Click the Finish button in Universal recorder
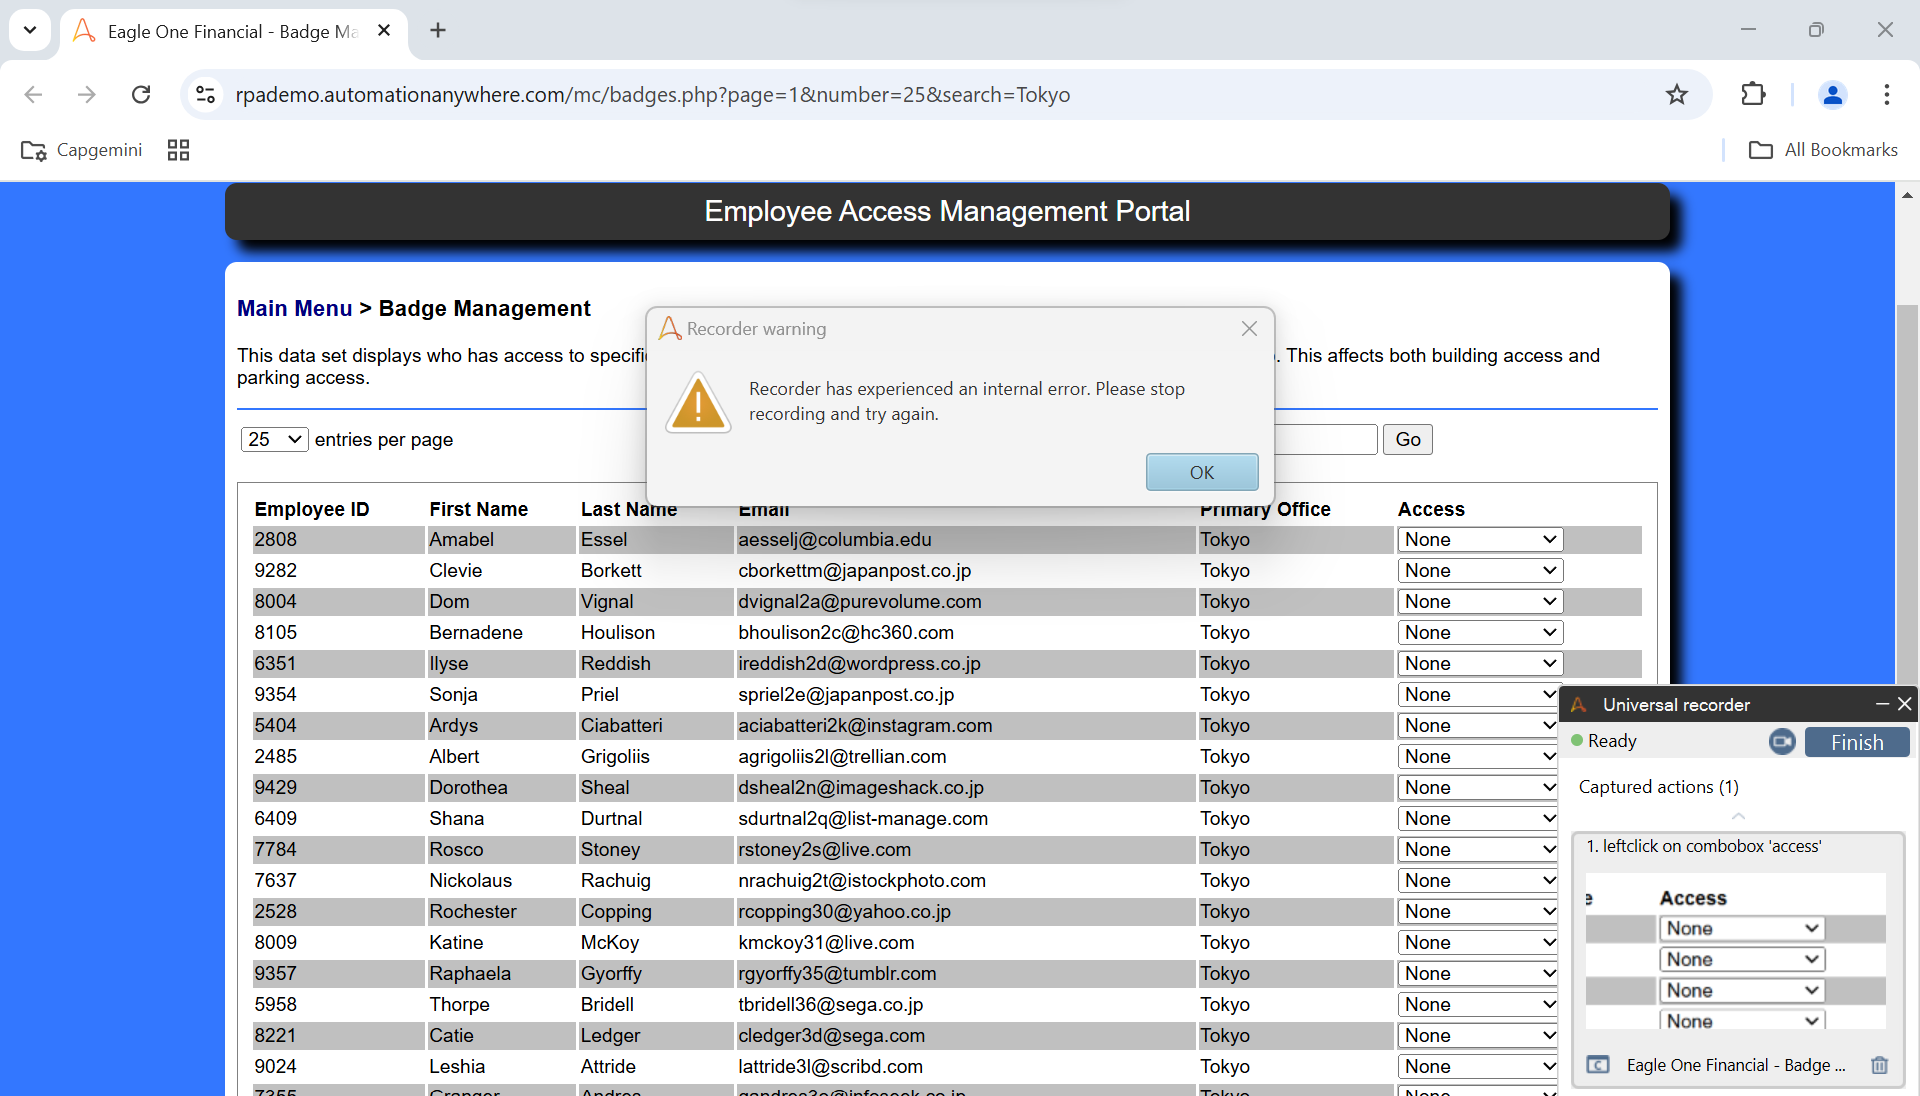This screenshot has width=1920, height=1096. (1857, 742)
